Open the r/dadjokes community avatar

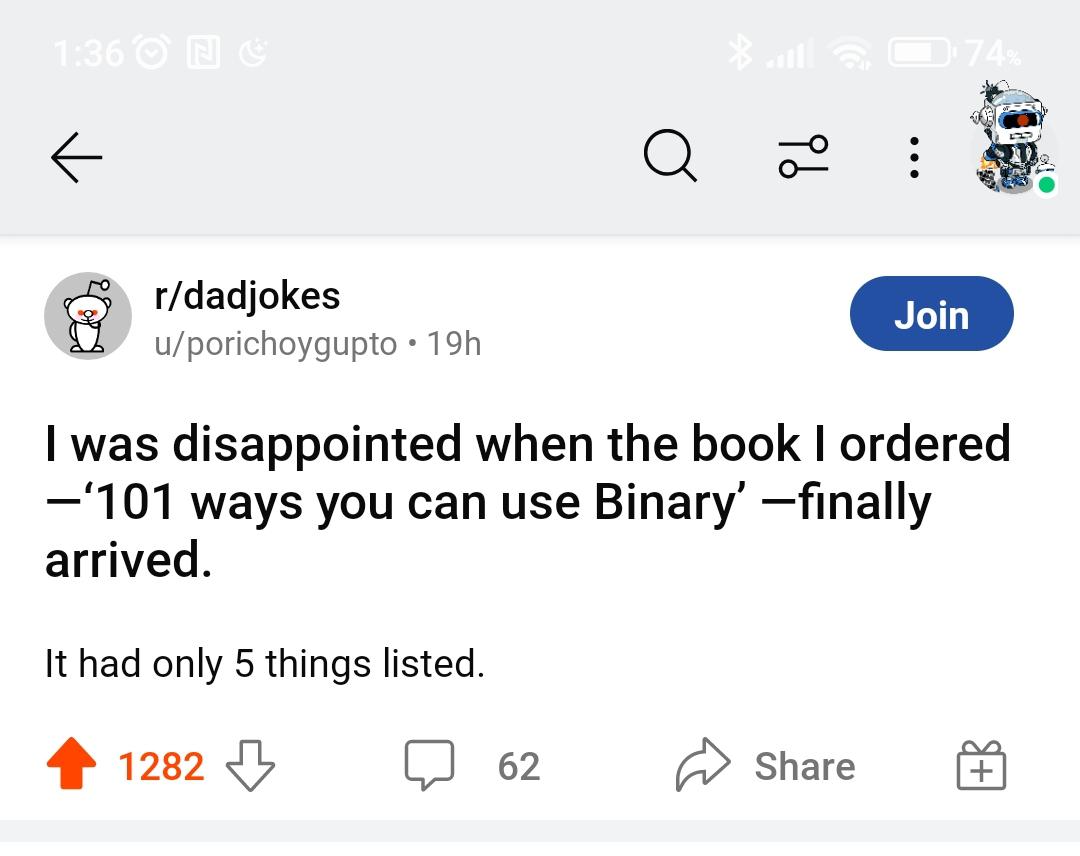[x=88, y=316]
